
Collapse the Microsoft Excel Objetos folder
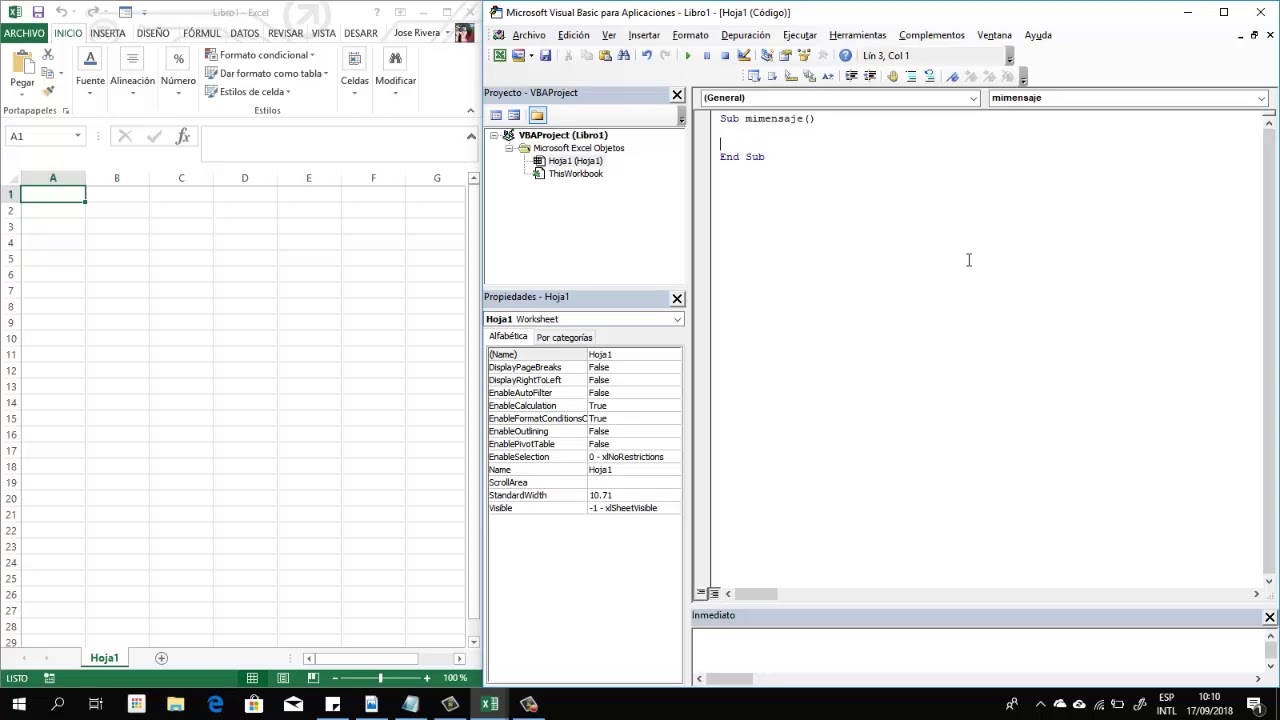(x=509, y=148)
